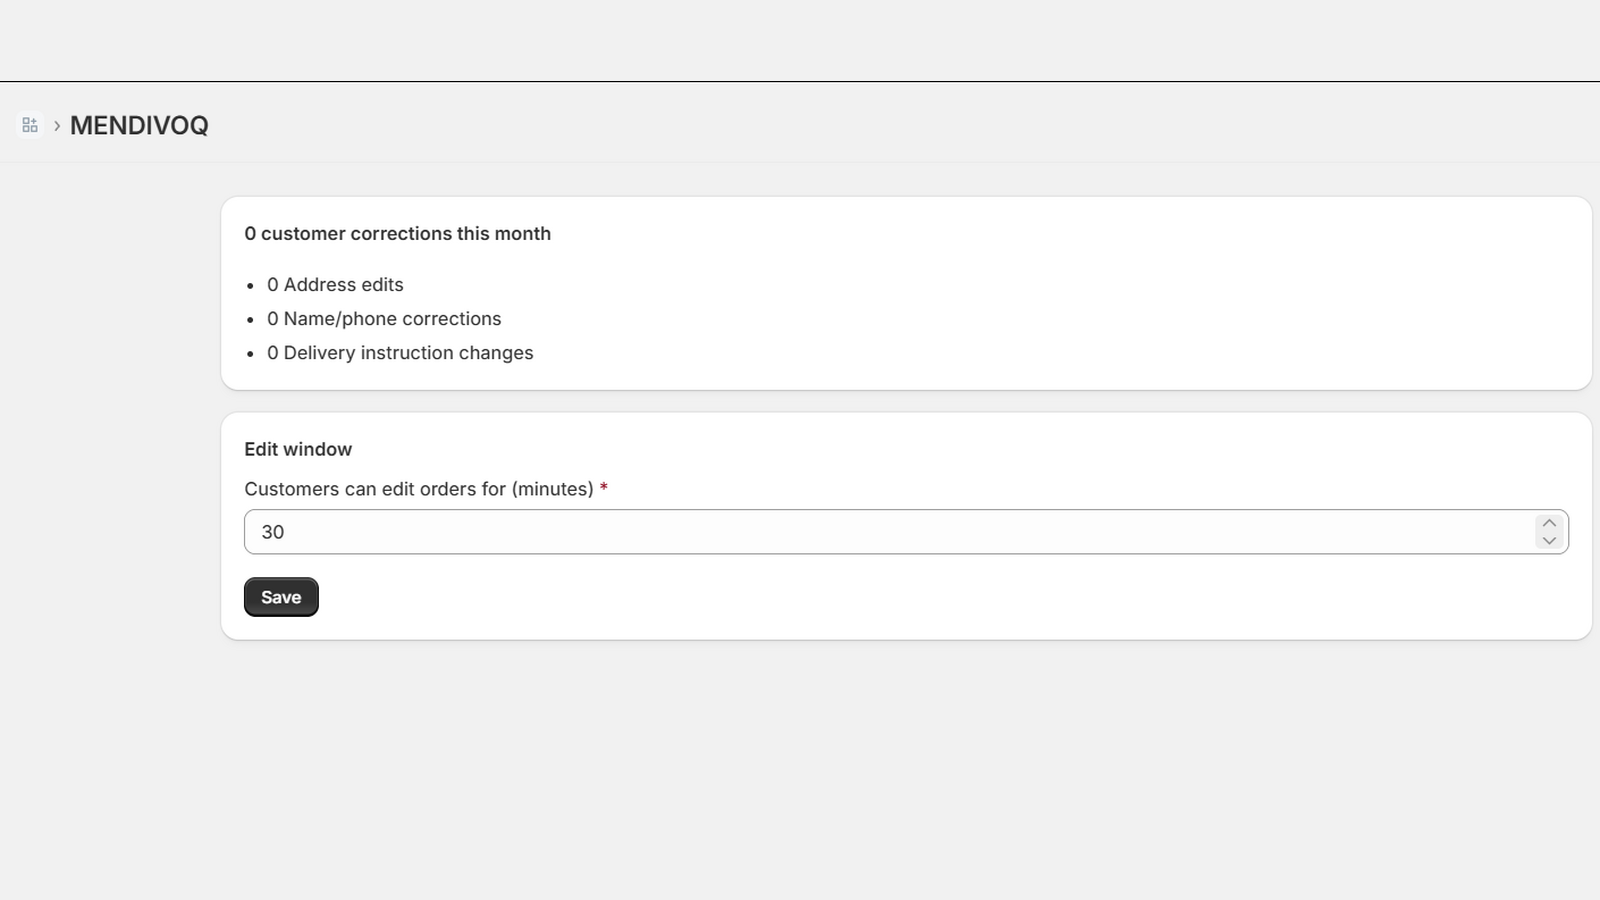Focus the edit minutes input field
The width and height of the screenshot is (1600, 900).
click(906, 532)
